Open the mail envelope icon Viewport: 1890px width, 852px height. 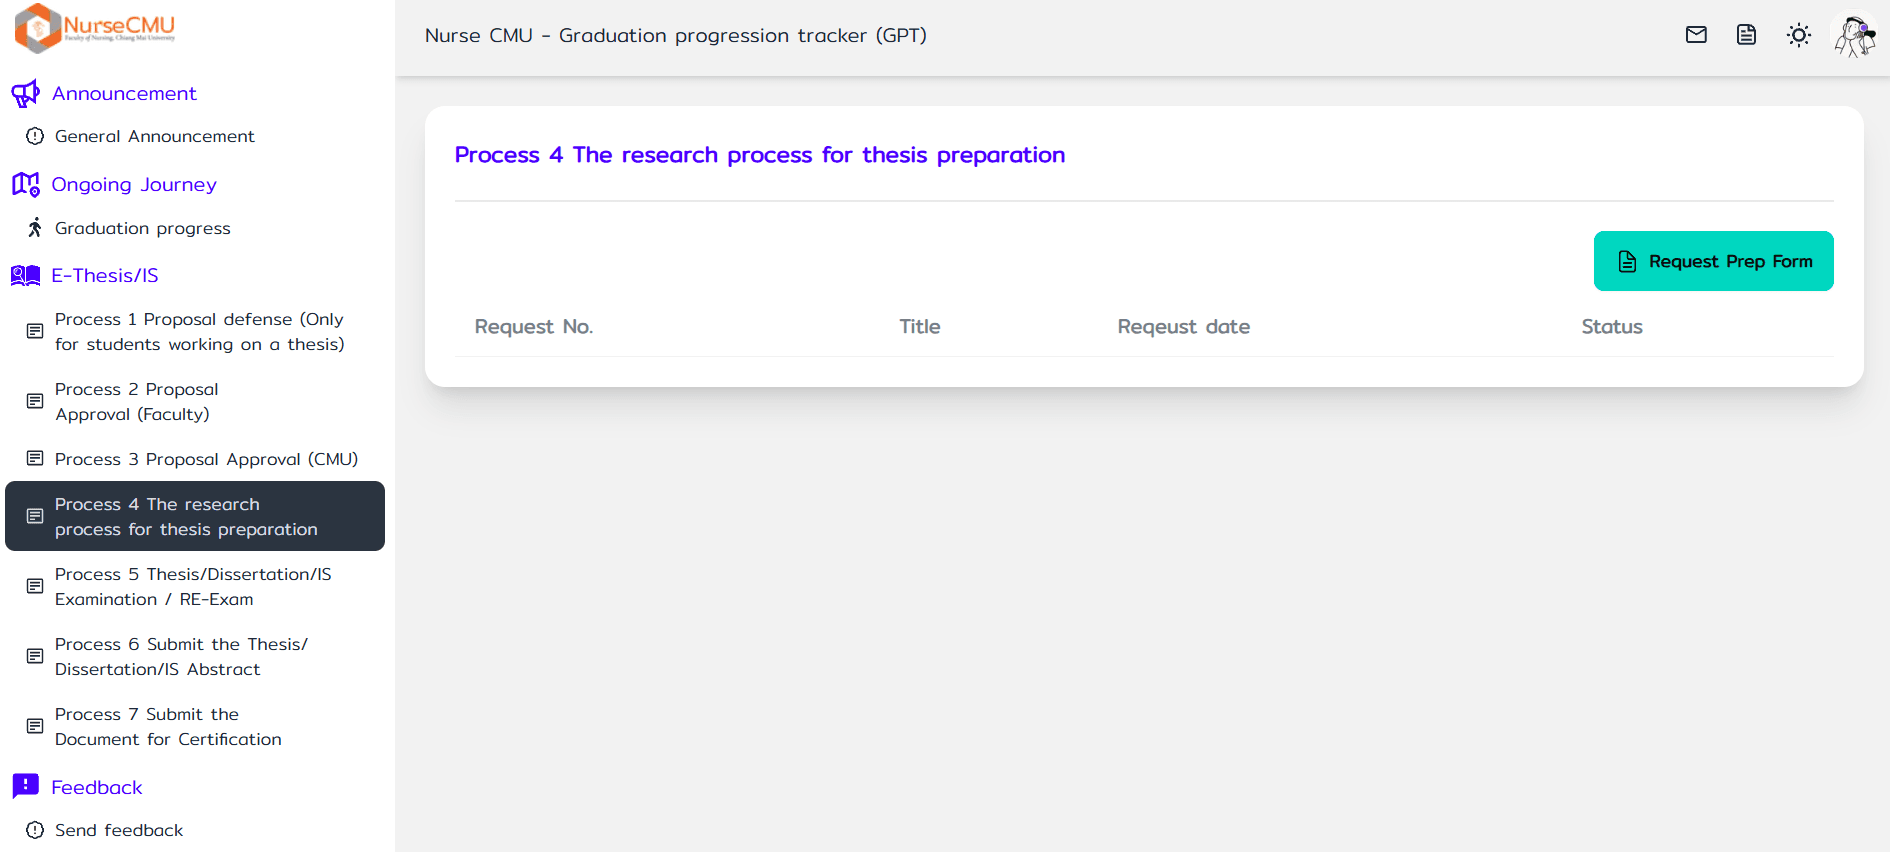(x=1696, y=35)
